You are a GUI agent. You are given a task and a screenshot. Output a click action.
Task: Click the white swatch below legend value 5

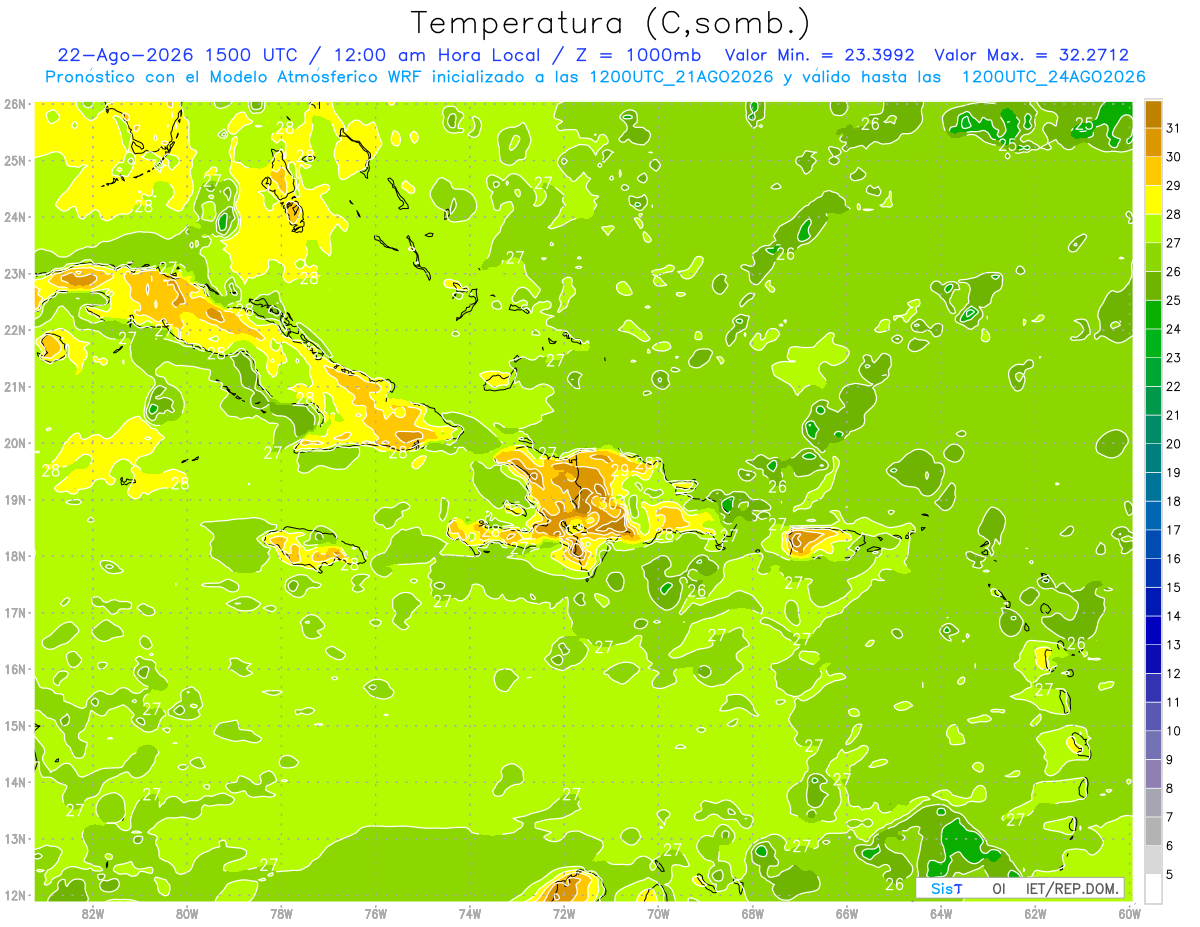pos(1153,888)
